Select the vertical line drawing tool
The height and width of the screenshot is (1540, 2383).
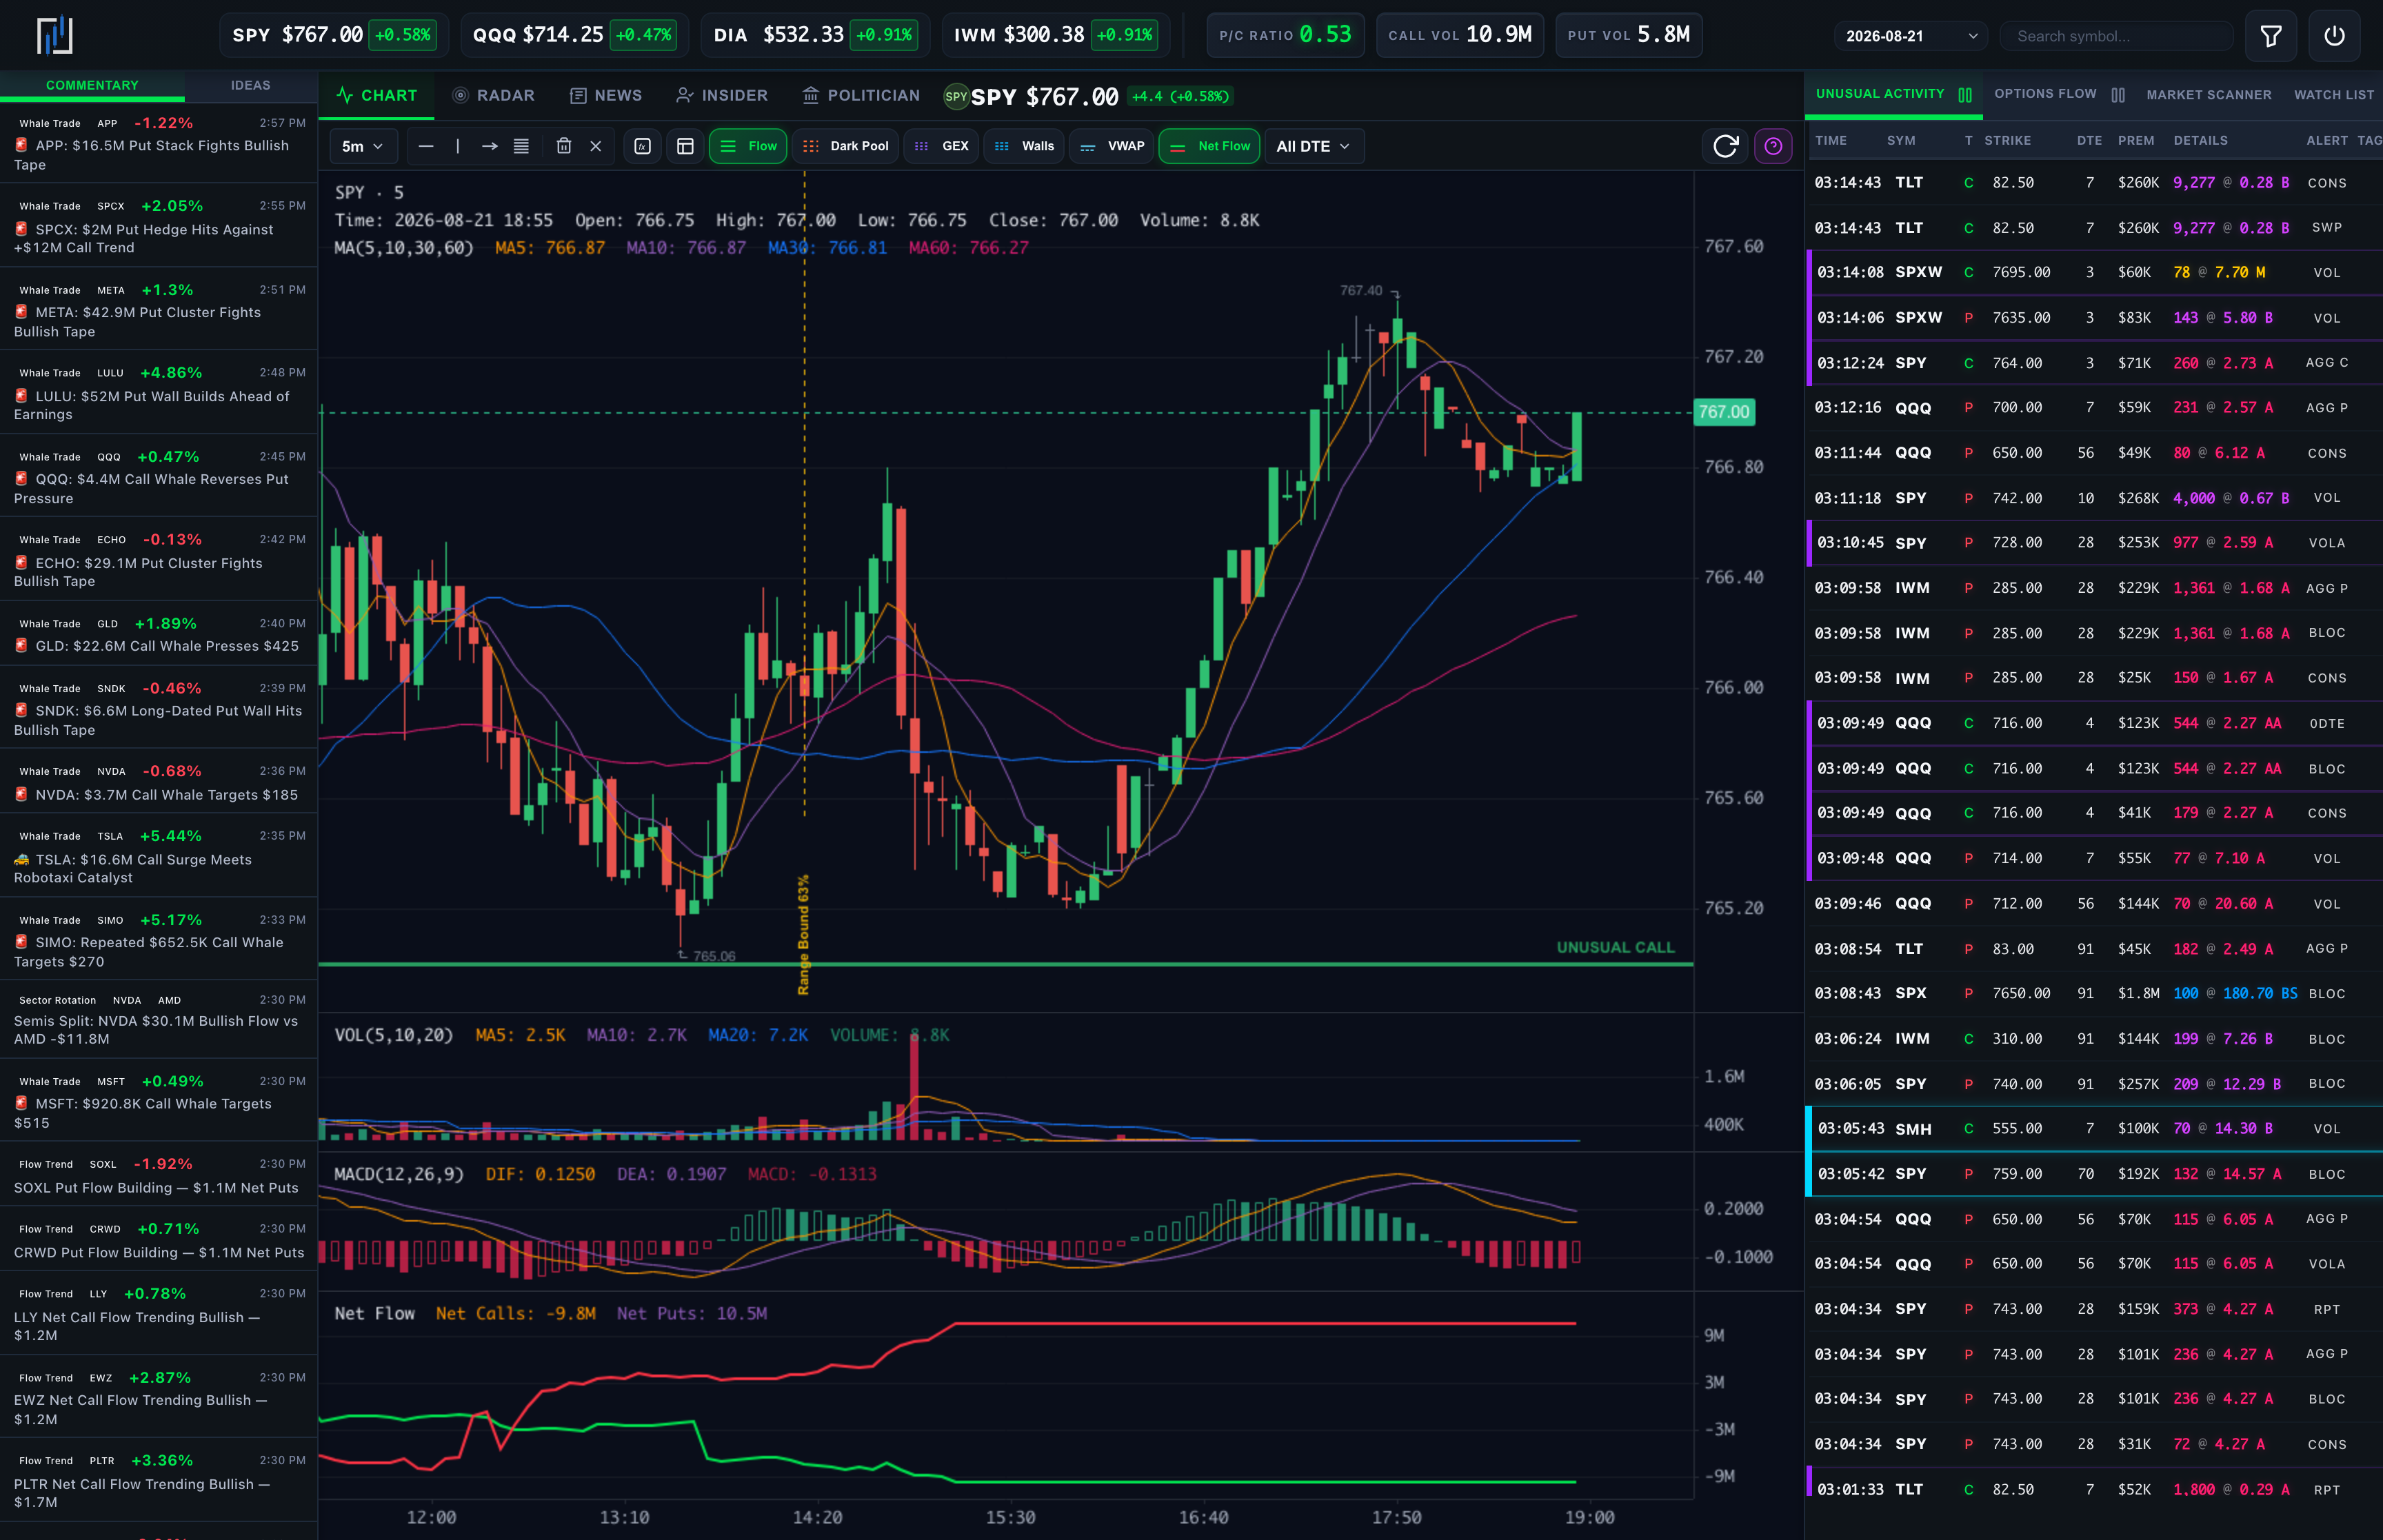tap(458, 146)
